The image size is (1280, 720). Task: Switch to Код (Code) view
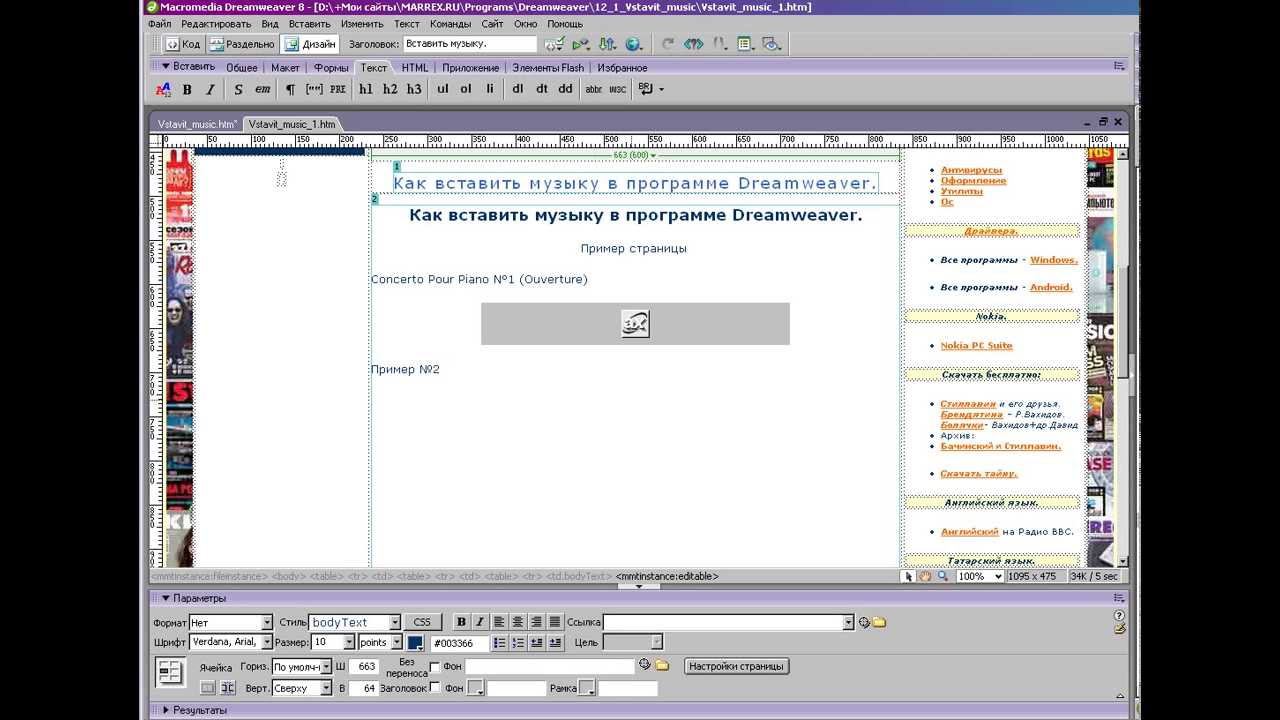[x=183, y=44]
